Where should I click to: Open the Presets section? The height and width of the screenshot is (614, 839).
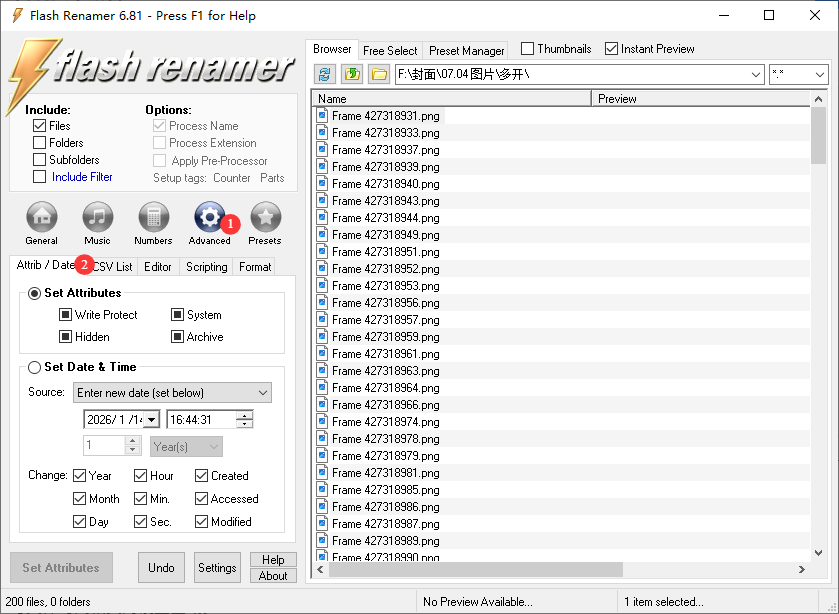265,217
